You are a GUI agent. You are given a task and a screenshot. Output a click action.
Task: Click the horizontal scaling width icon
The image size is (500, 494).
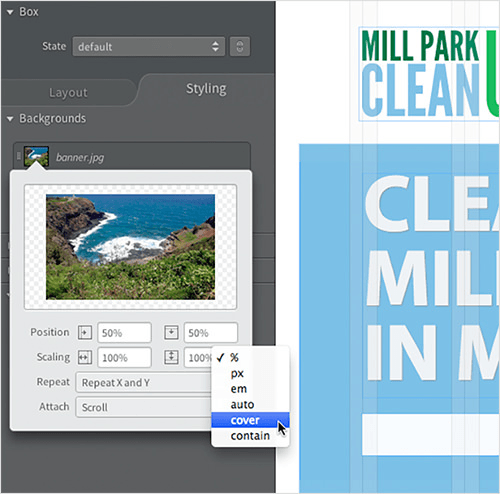(85, 358)
